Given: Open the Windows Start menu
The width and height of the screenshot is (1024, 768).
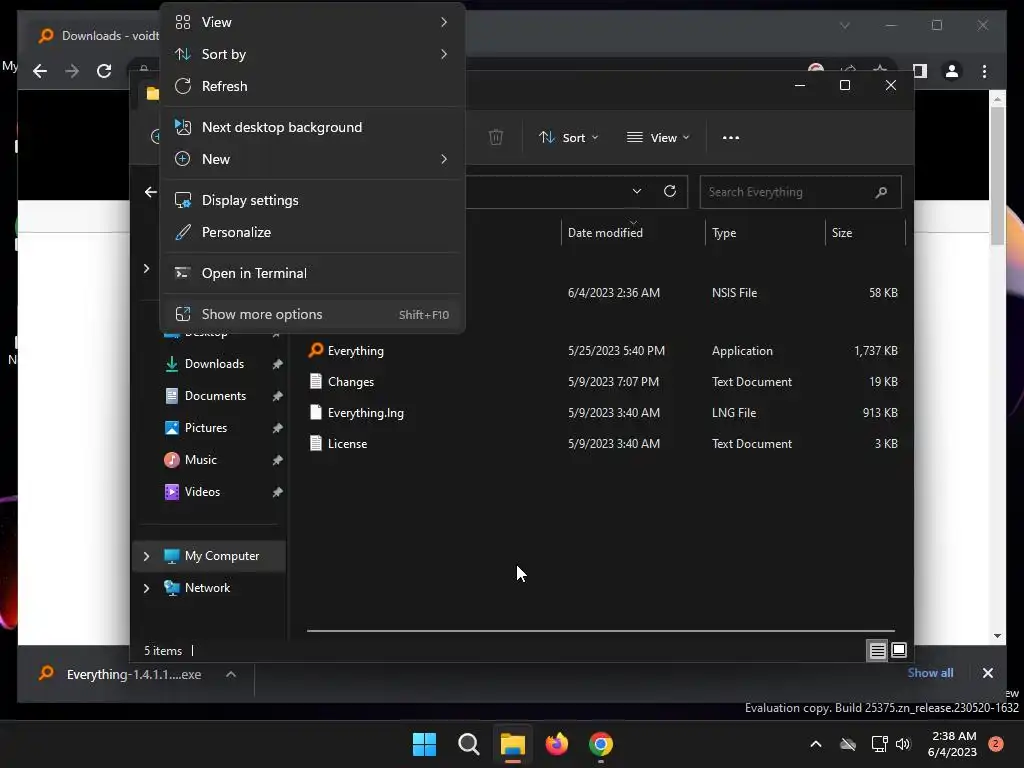Looking at the screenshot, I should point(424,744).
